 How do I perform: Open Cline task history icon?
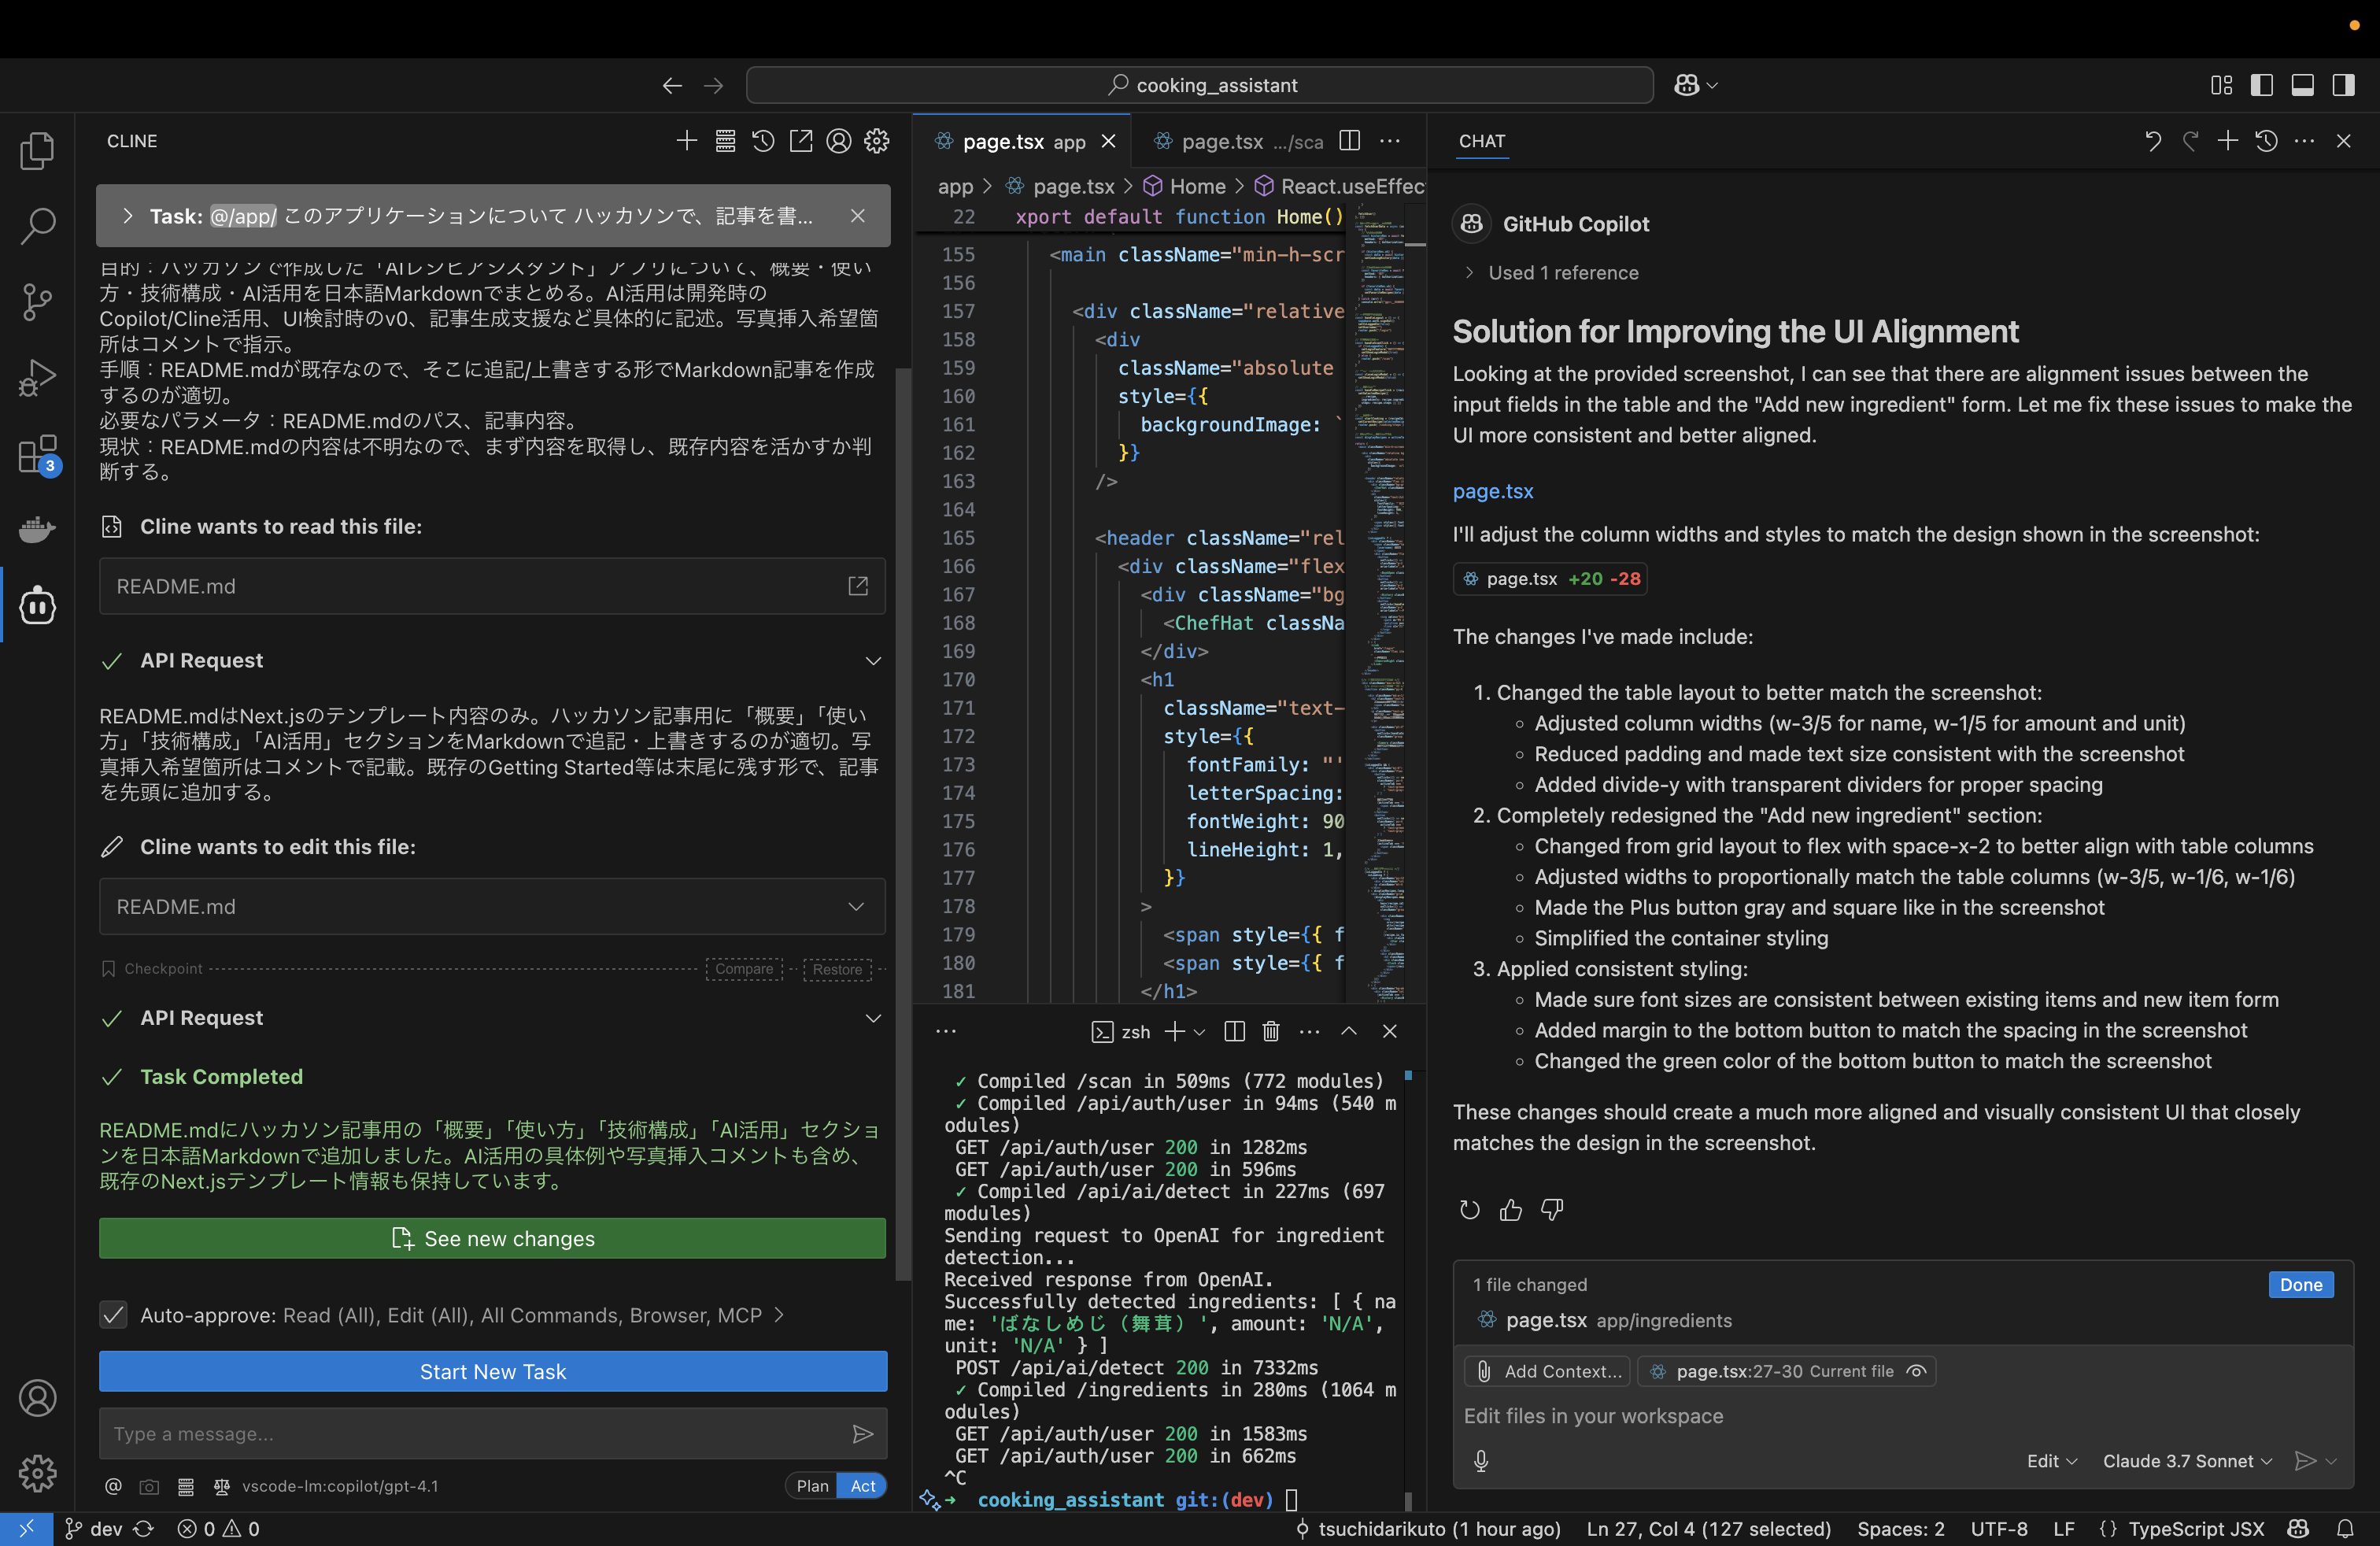[763, 141]
